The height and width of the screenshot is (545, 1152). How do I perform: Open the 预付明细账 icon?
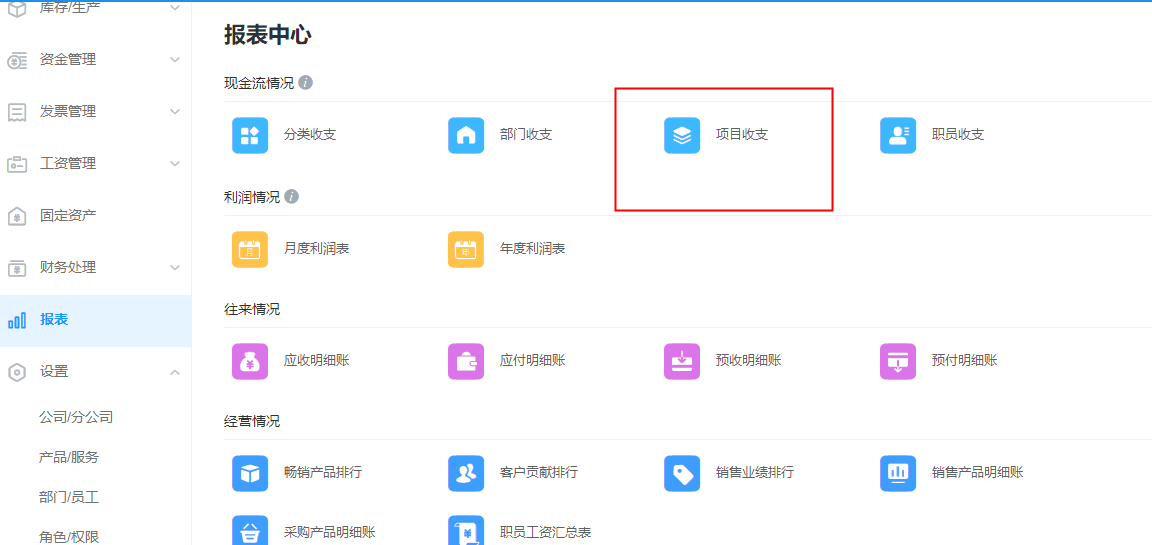point(898,361)
